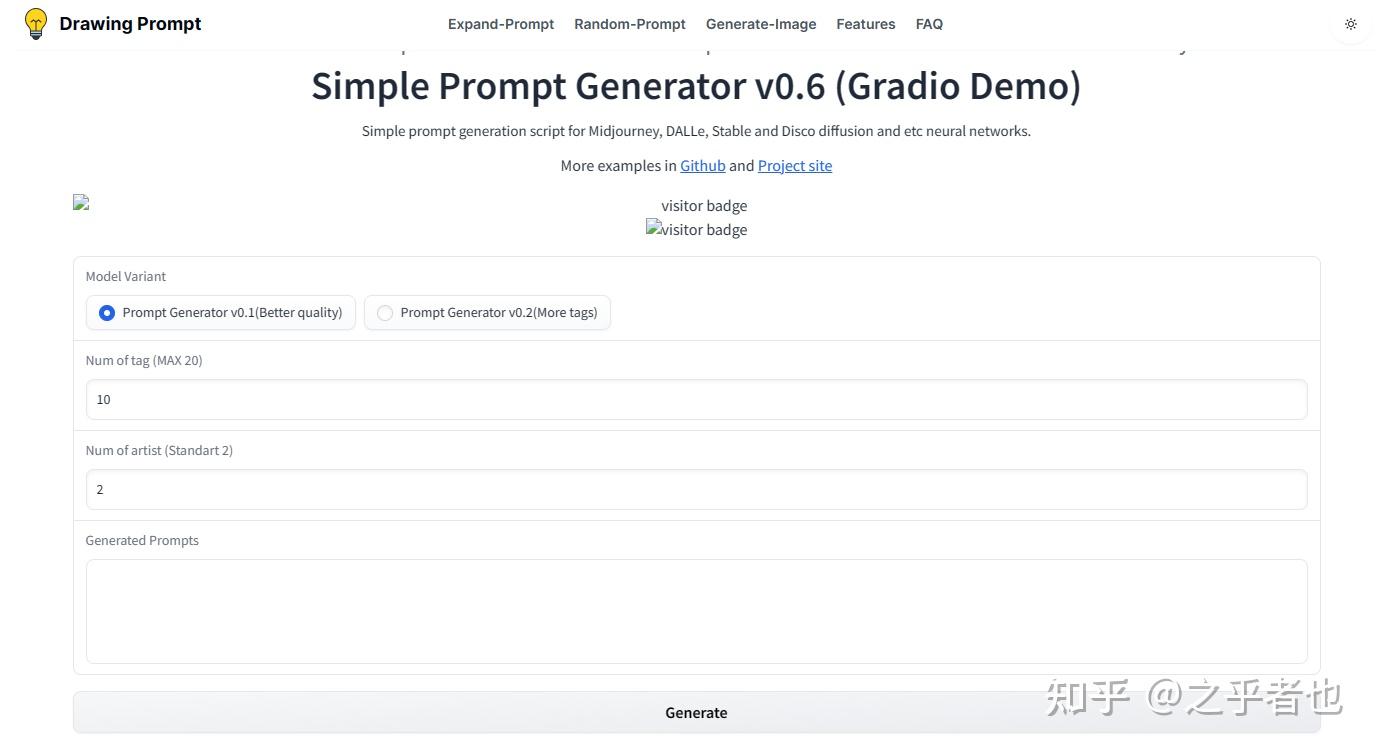The image size is (1379, 754).
Task: Click the Model Variant label
Action: (126, 276)
